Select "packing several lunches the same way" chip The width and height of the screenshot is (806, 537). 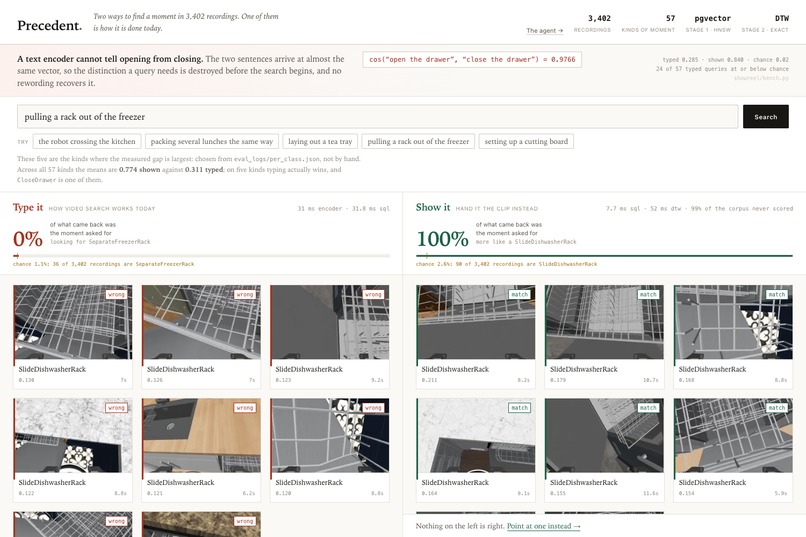coord(212,141)
